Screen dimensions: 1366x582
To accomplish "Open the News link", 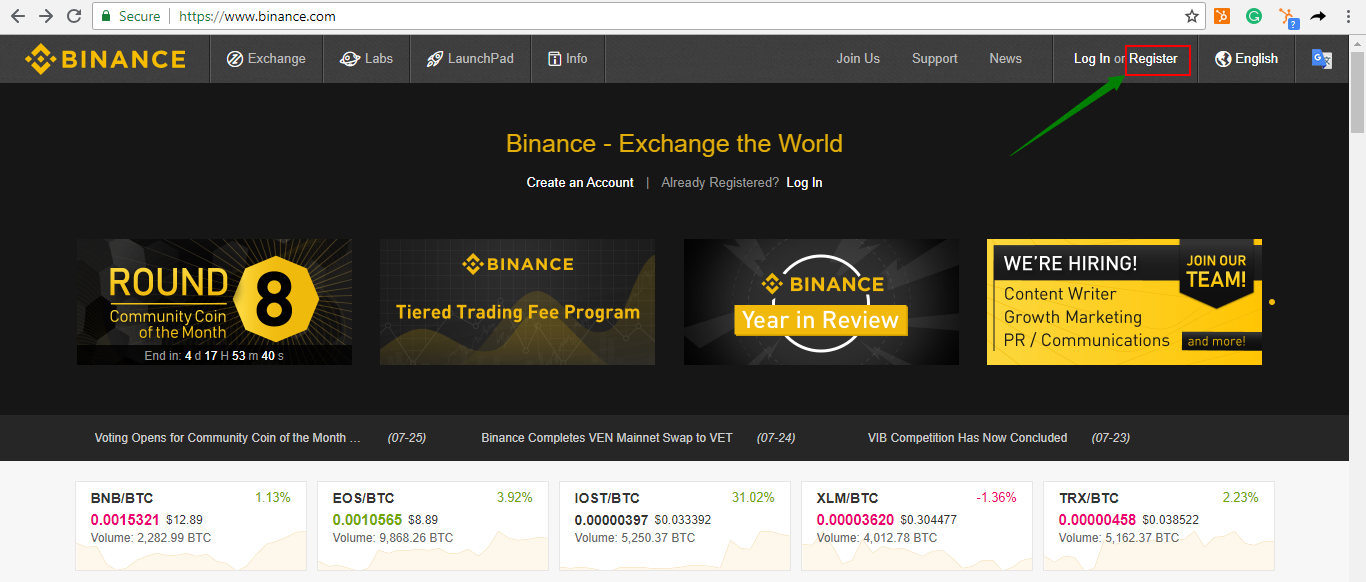I will [x=1006, y=59].
